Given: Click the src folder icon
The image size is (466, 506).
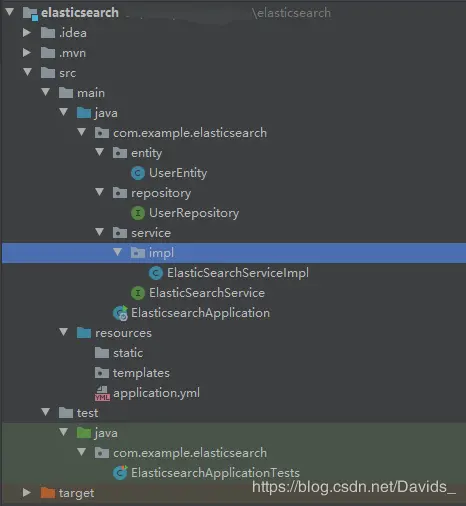Looking at the screenshot, I should click(48, 73).
